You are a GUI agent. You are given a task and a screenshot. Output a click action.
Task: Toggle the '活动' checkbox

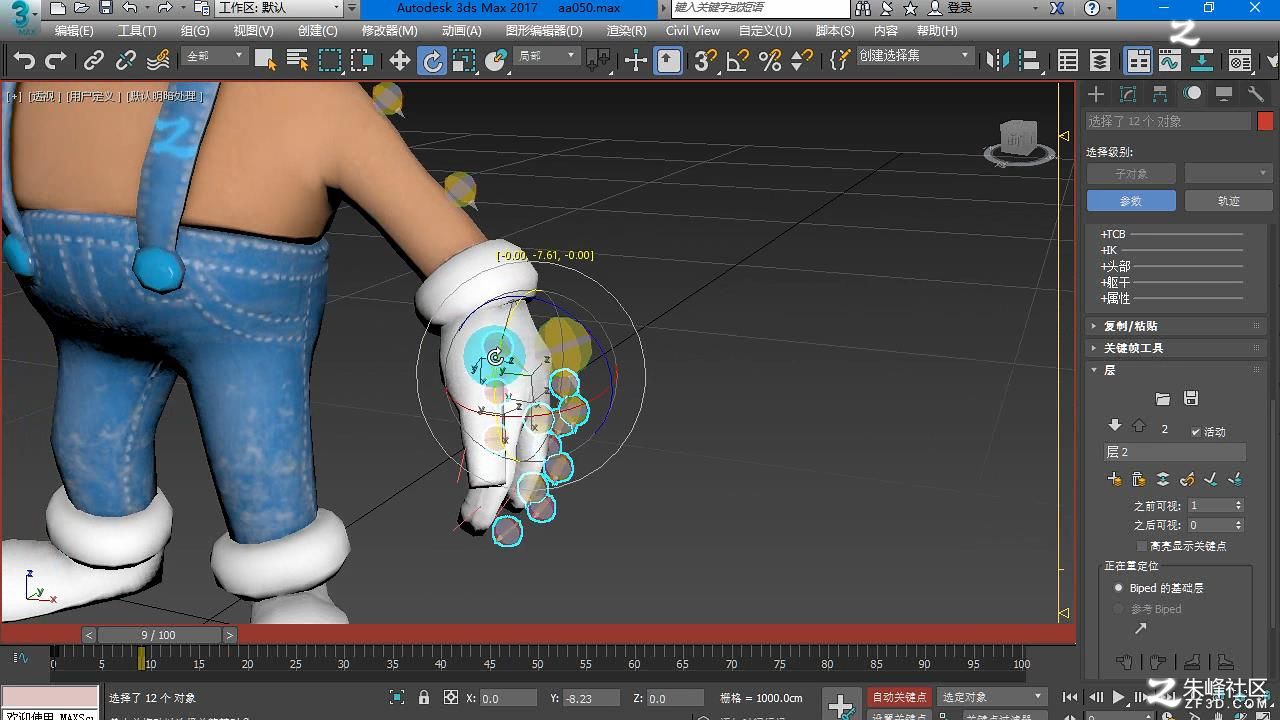1196,432
